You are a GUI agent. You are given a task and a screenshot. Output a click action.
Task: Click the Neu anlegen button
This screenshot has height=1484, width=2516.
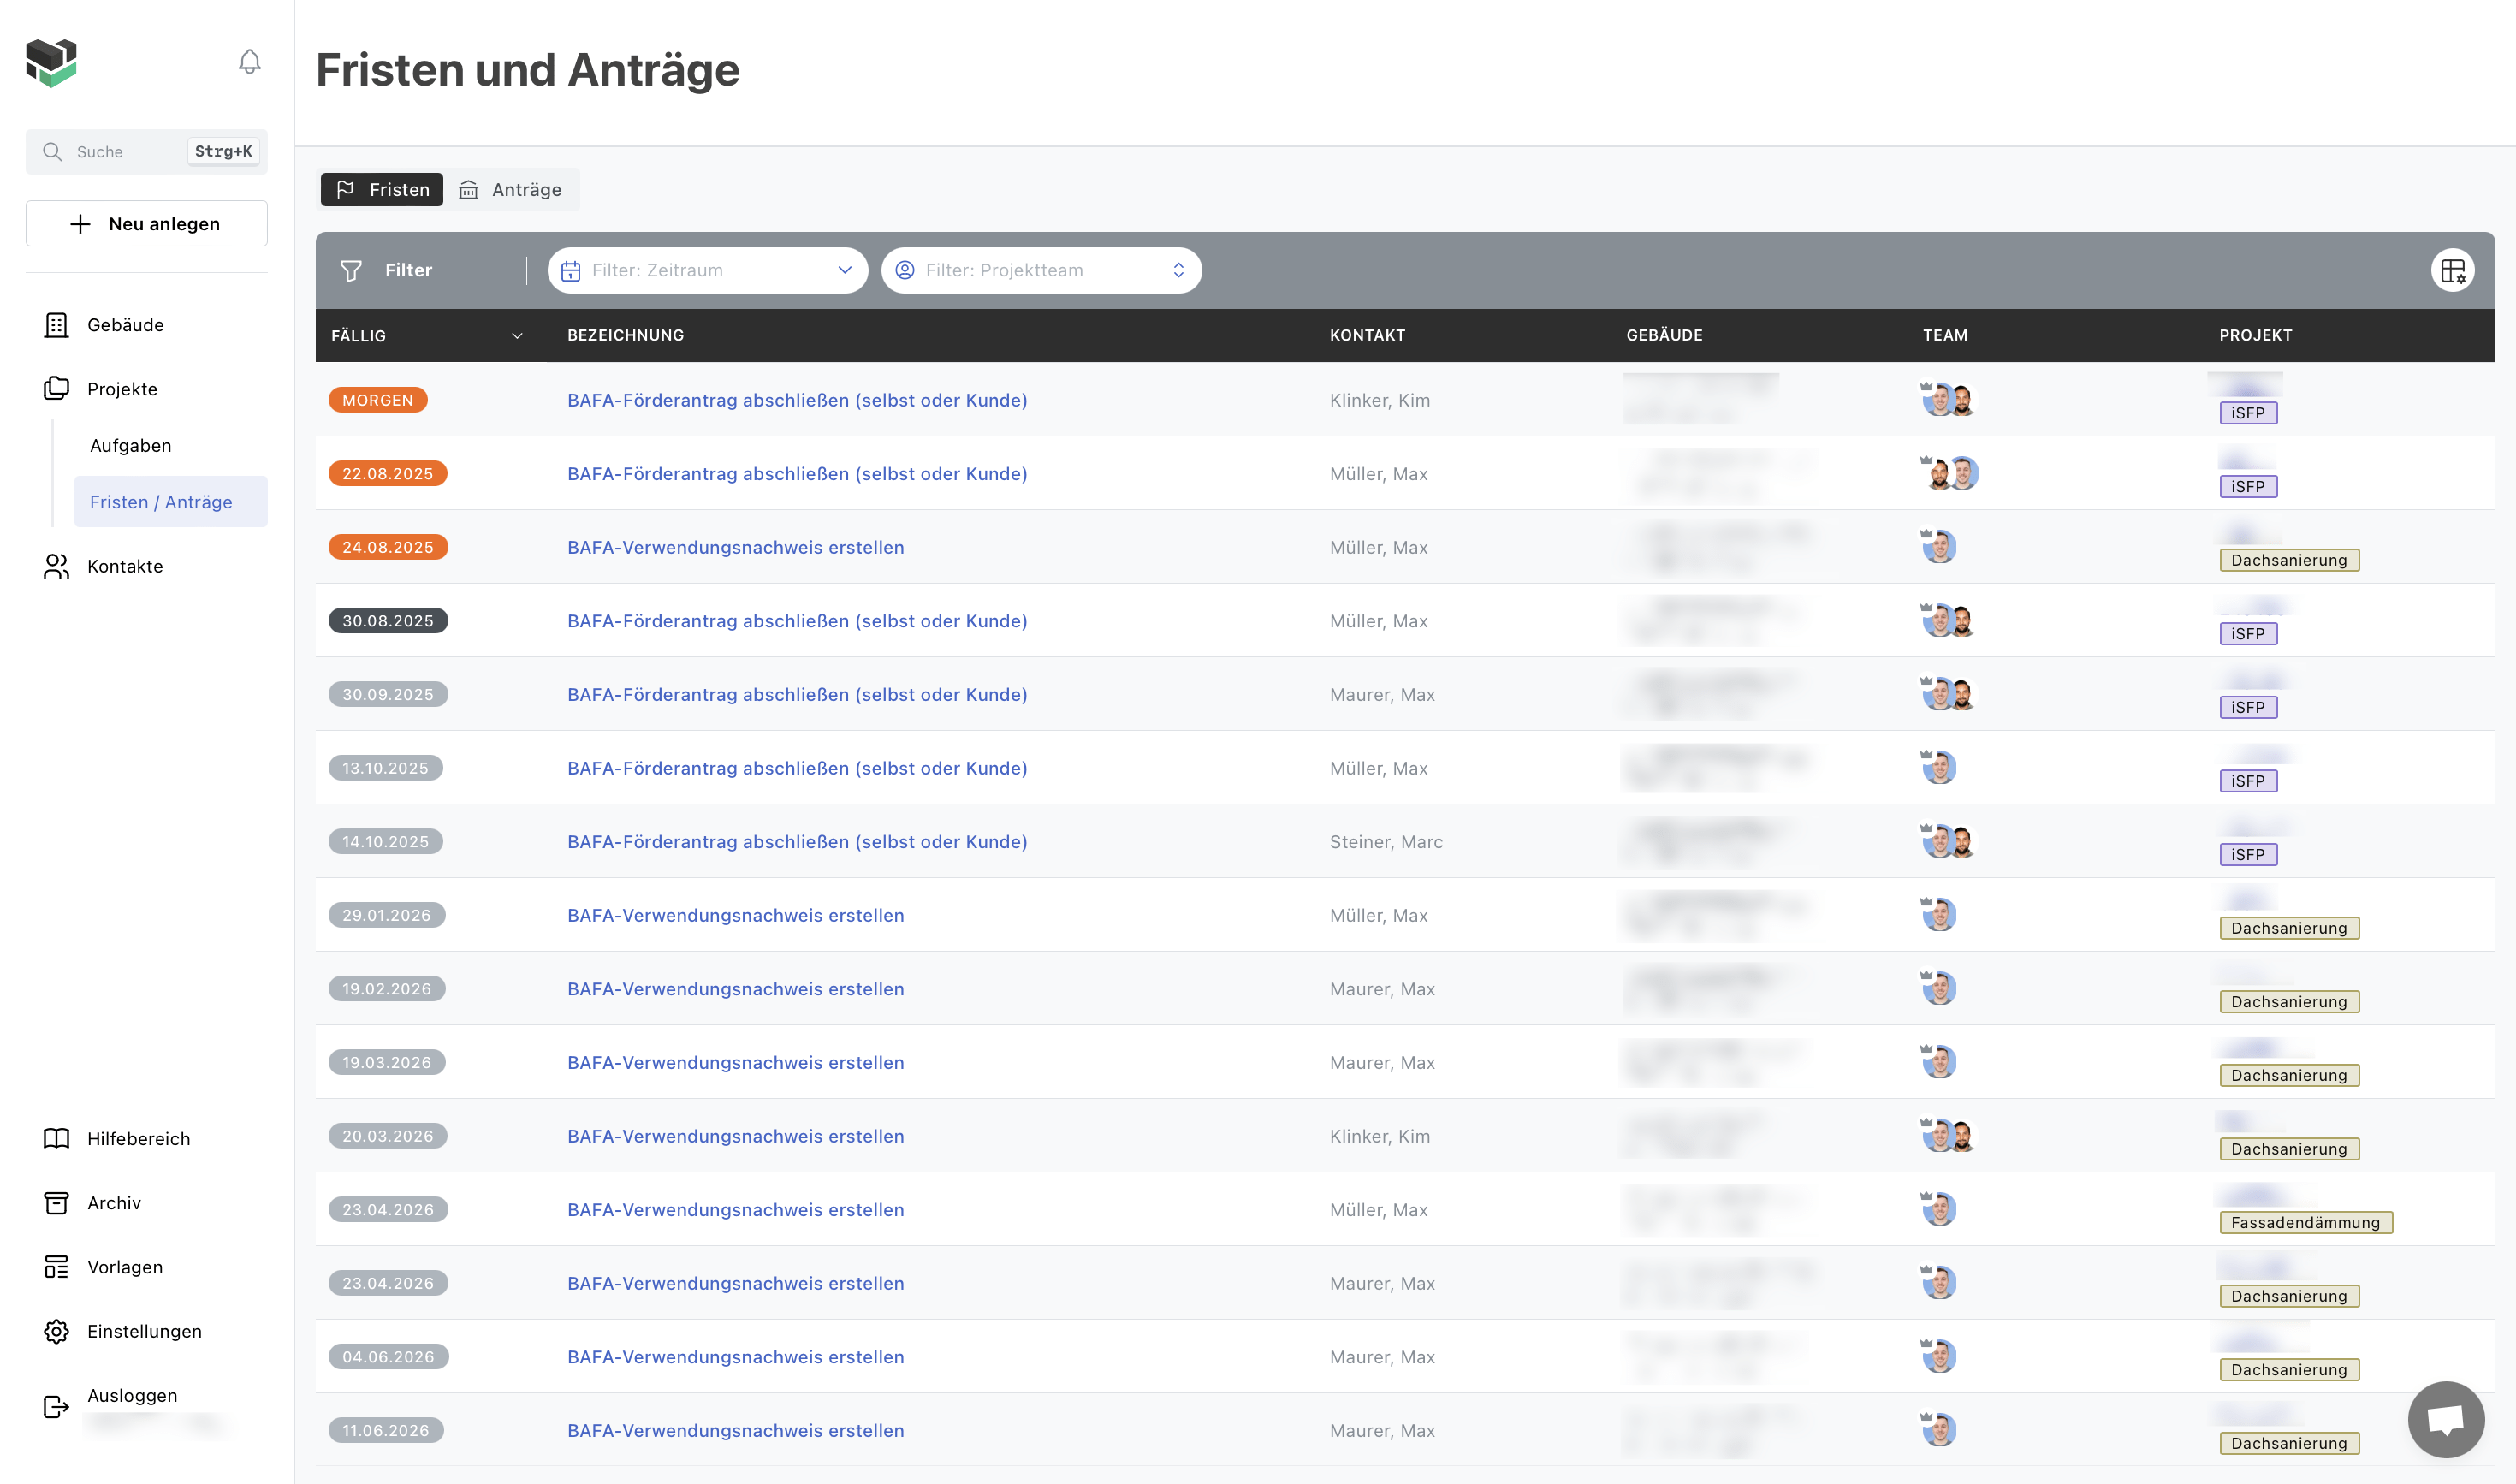[x=146, y=223]
